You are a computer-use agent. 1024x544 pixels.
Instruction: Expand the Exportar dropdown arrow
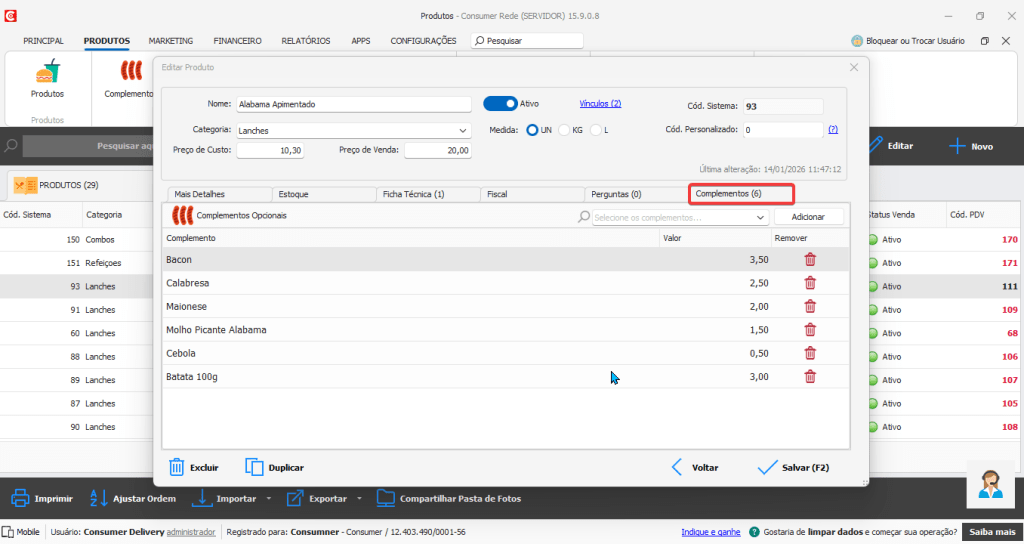(x=358, y=499)
